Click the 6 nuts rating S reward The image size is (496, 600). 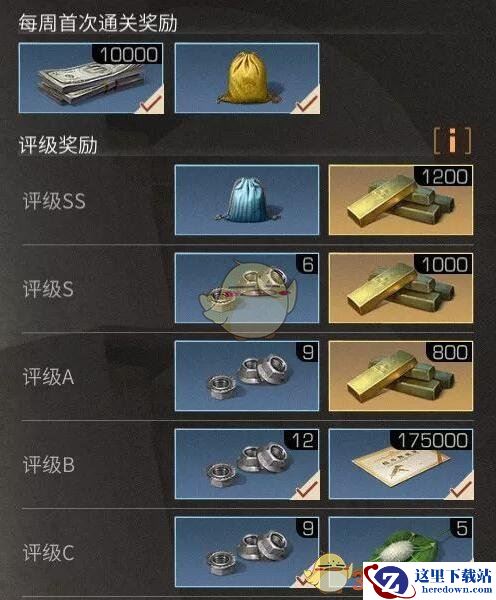[247, 288]
